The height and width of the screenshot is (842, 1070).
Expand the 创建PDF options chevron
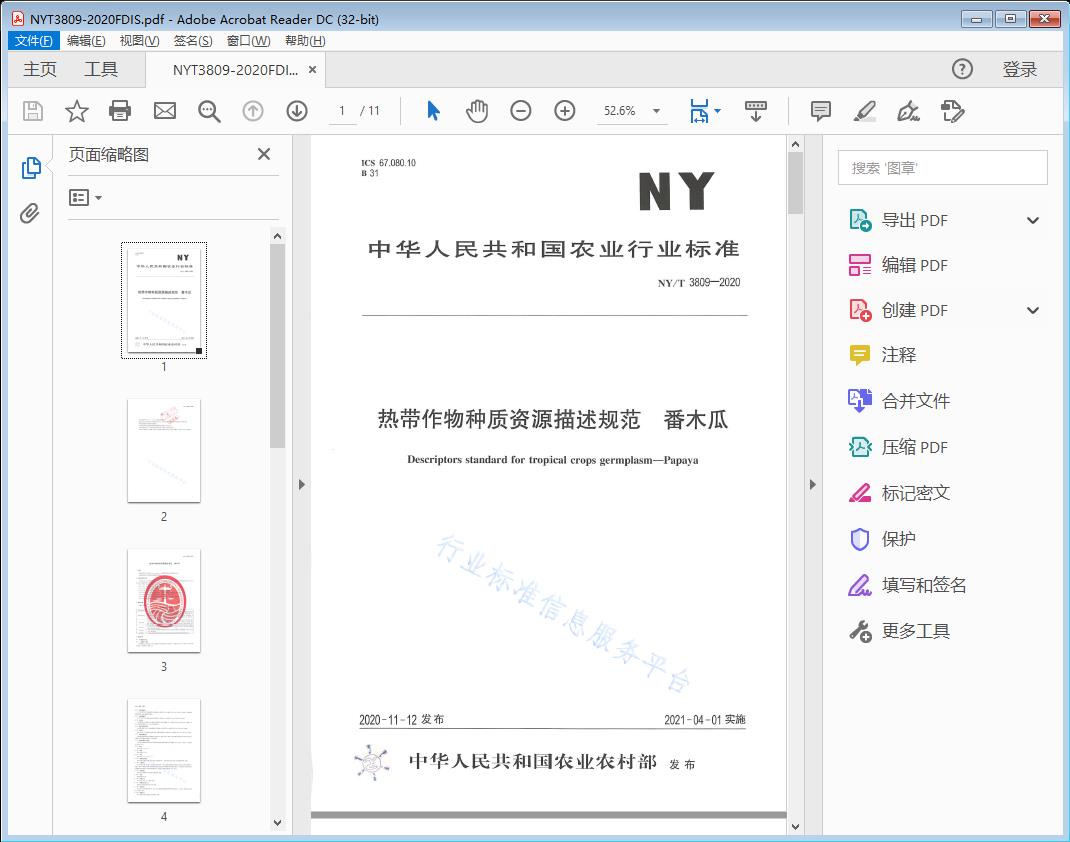[x=1033, y=310]
